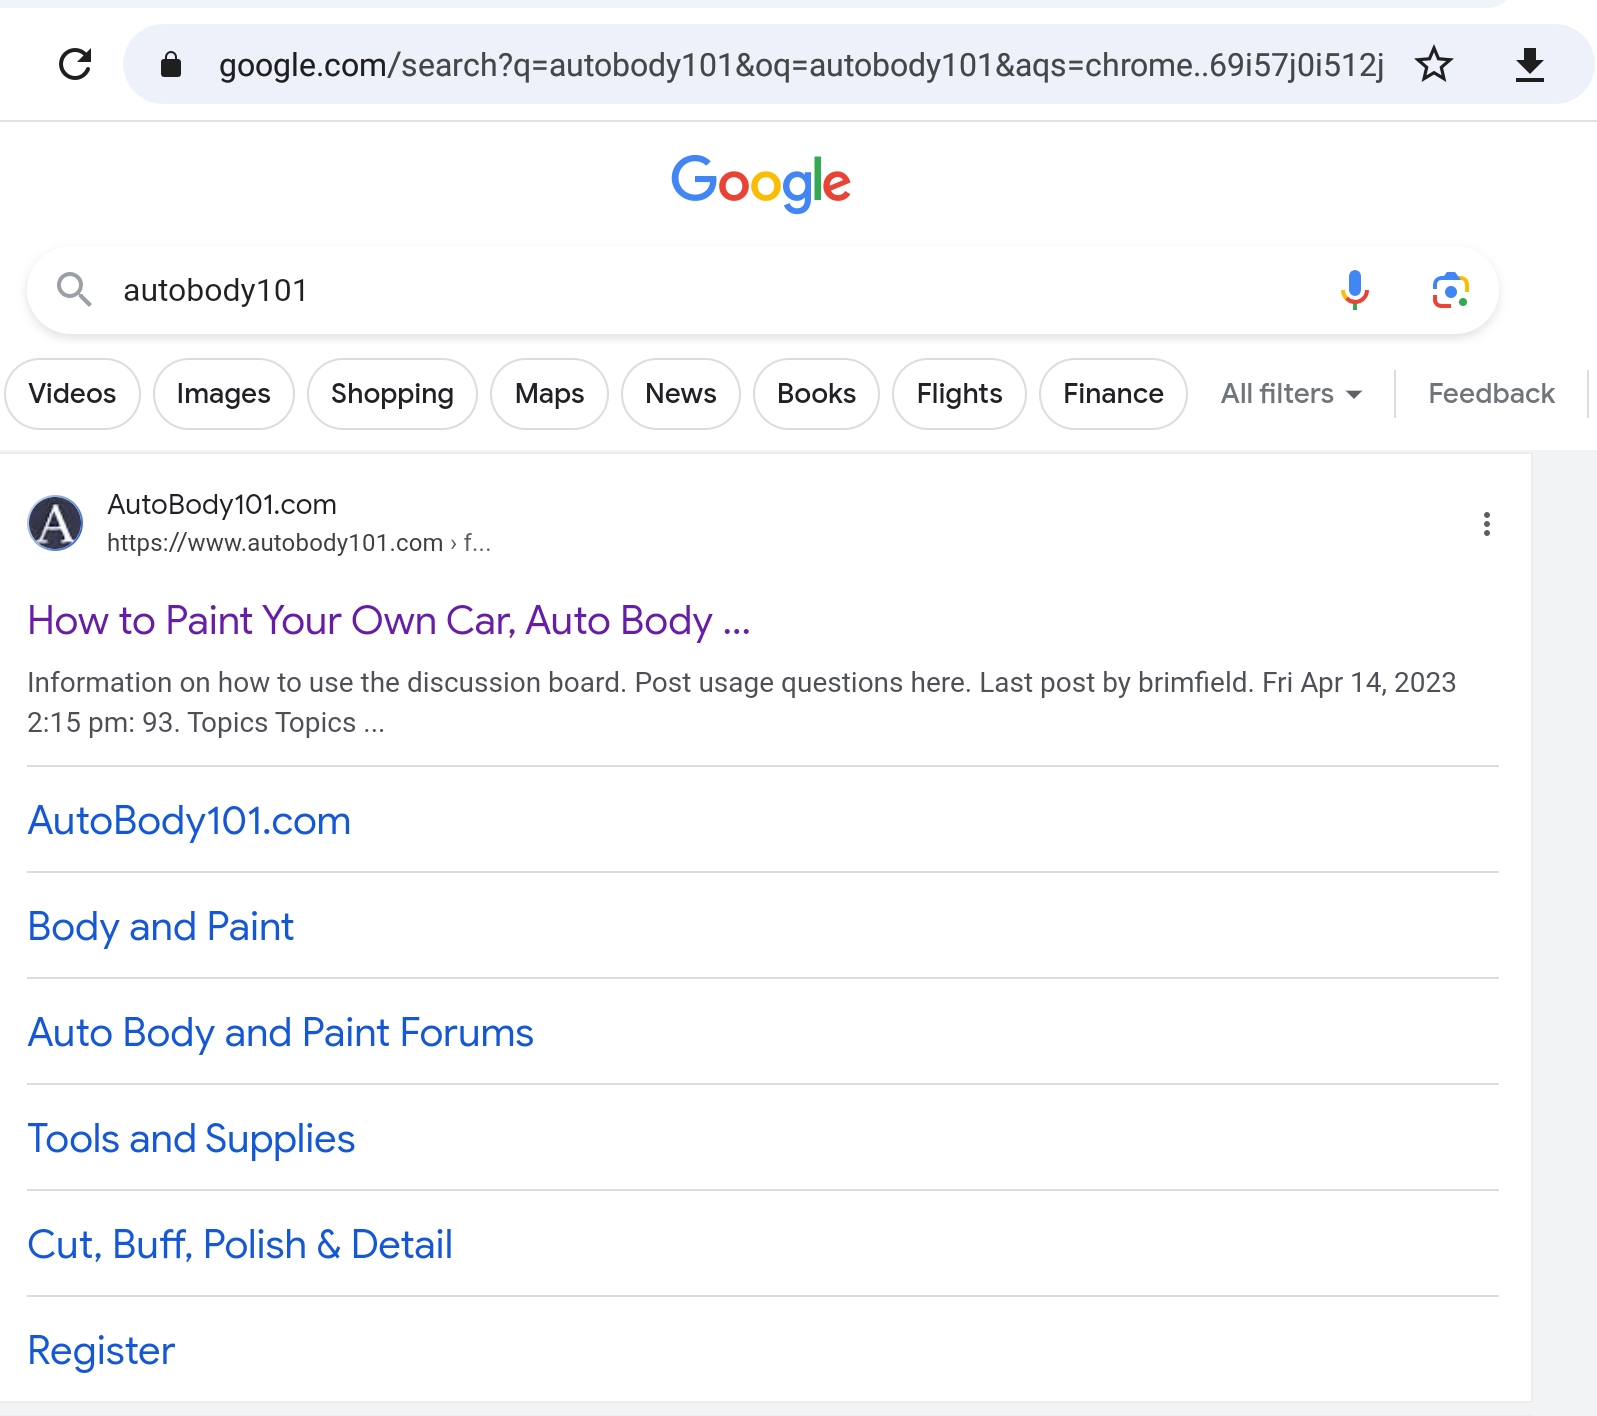The image size is (1597, 1416).
Task: Open the Body and Paint sitelink
Action: pyautogui.click(x=160, y=927)
